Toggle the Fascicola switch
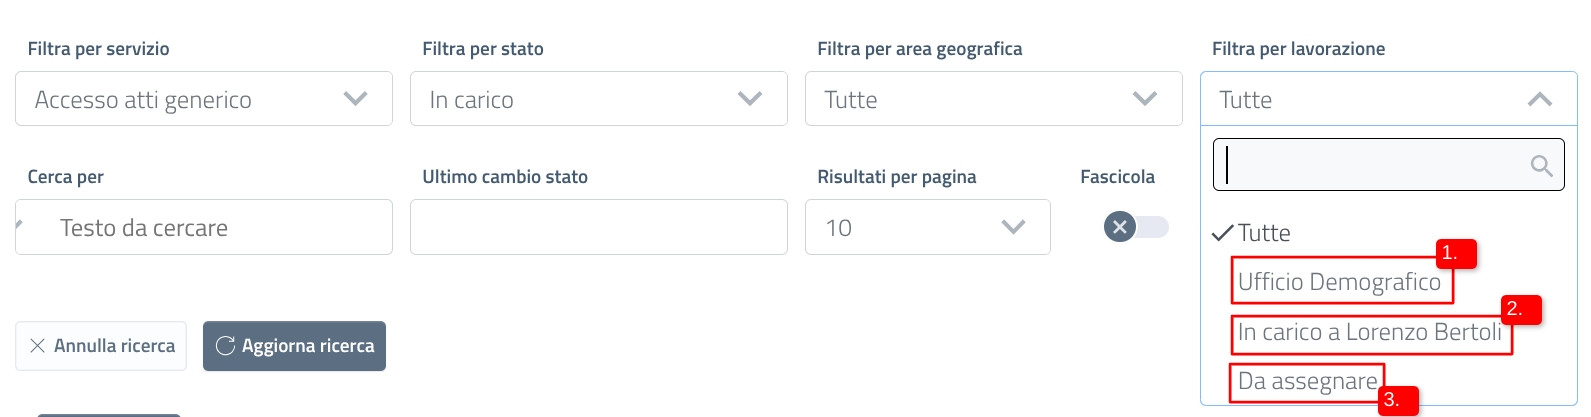Viewport: 1591px width, 417px height. tap(1136, 227)
